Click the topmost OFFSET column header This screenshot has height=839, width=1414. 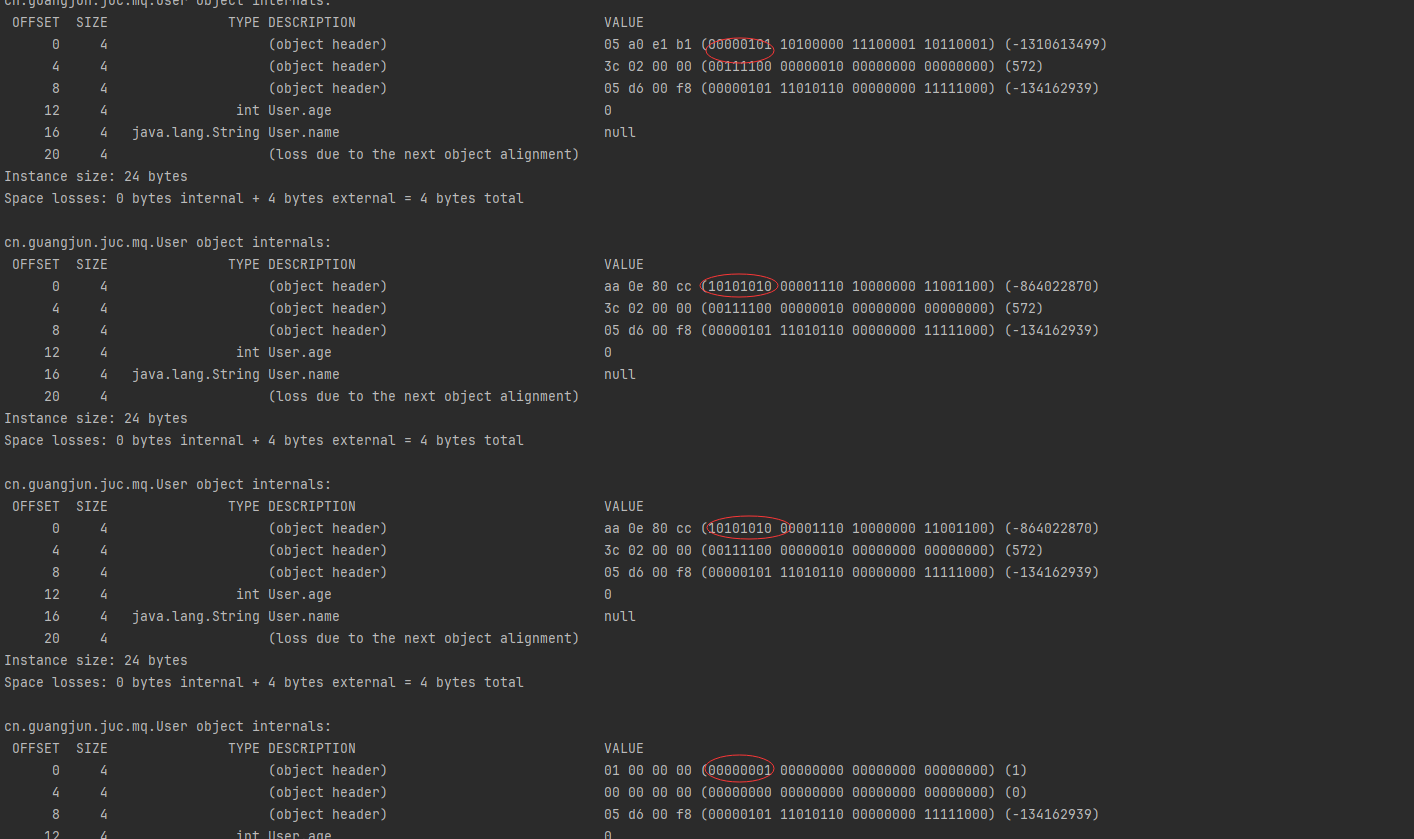point(35,23)
